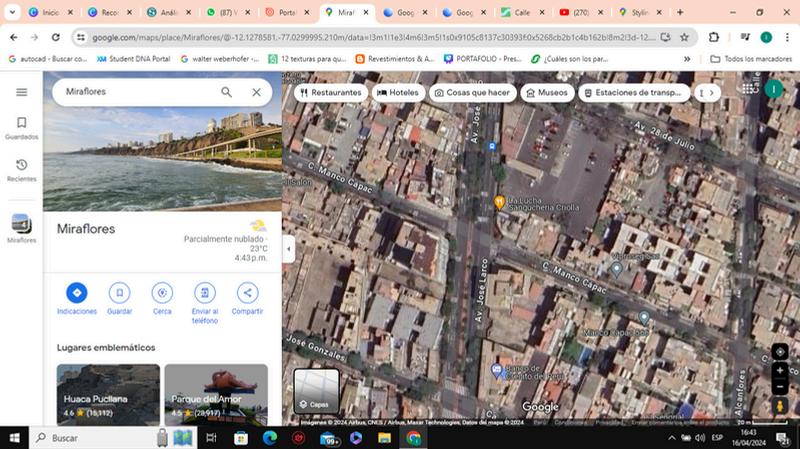This screenshot has width=800, height=449.
Task: Reload the page with the refresh icon
Action: (x=56, y=37)
